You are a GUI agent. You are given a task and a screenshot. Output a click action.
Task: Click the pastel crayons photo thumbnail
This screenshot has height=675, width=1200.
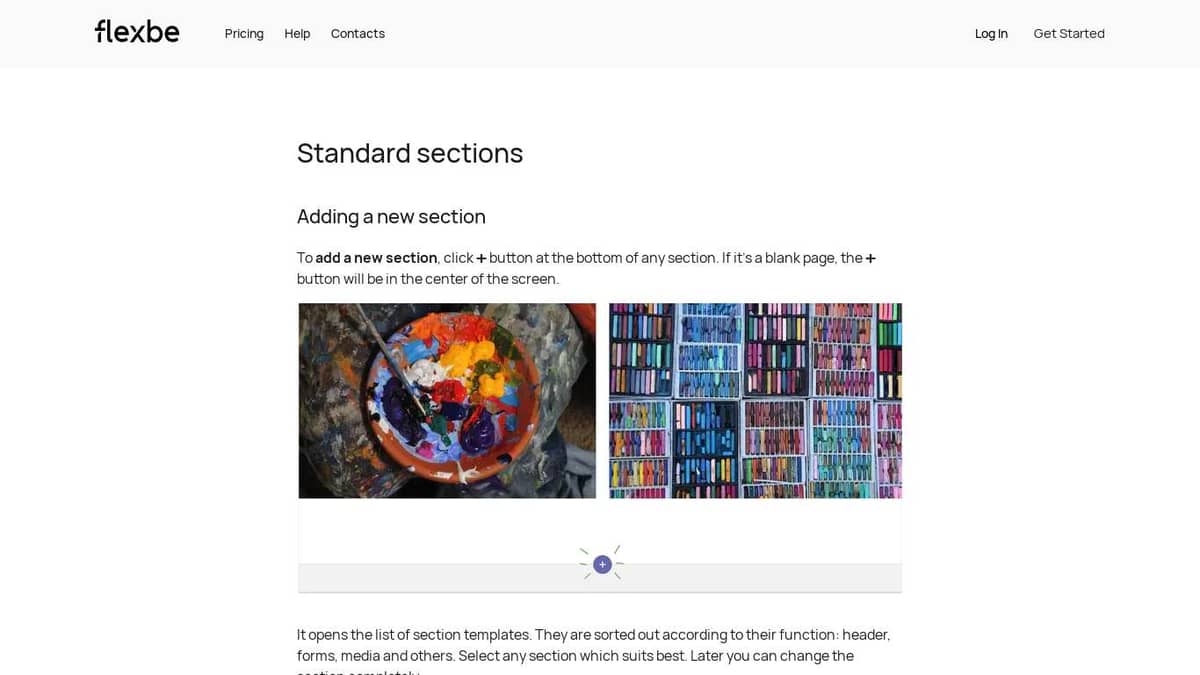pyautogui.click(x=755, y=400)
